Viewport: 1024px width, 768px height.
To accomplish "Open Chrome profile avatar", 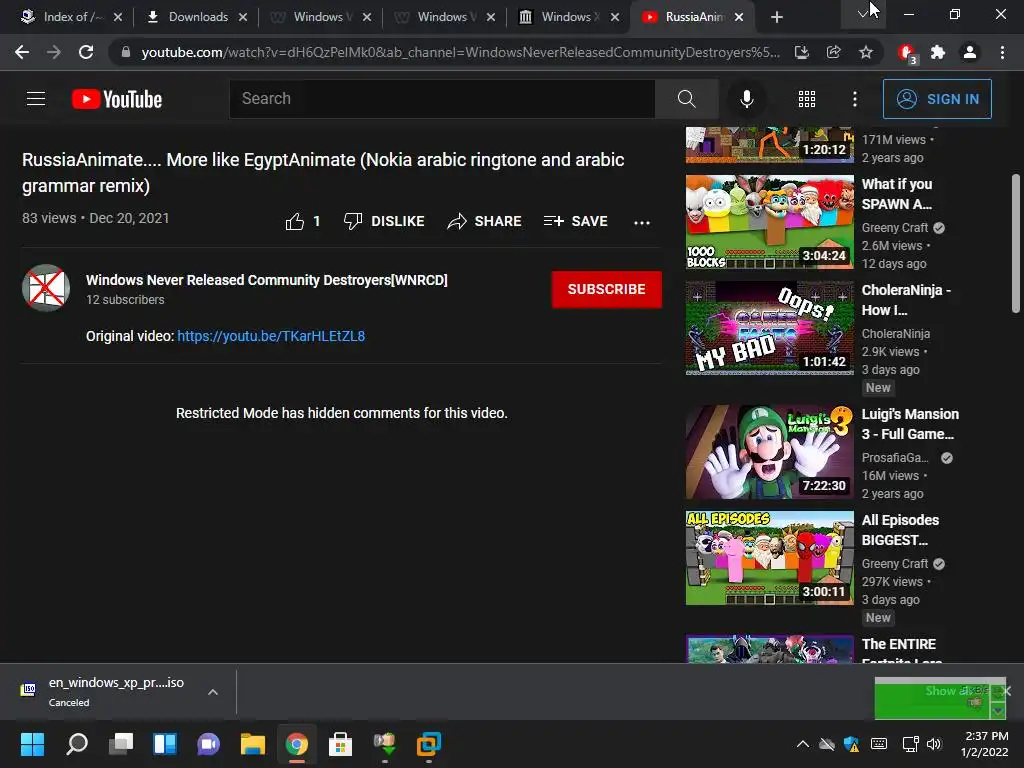I will coord(970,52).
